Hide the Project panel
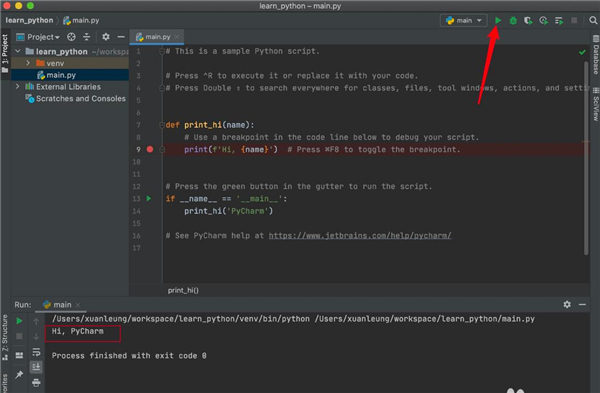Image resolution: width=600 pixels, height=393 pixels. point(121,37)
